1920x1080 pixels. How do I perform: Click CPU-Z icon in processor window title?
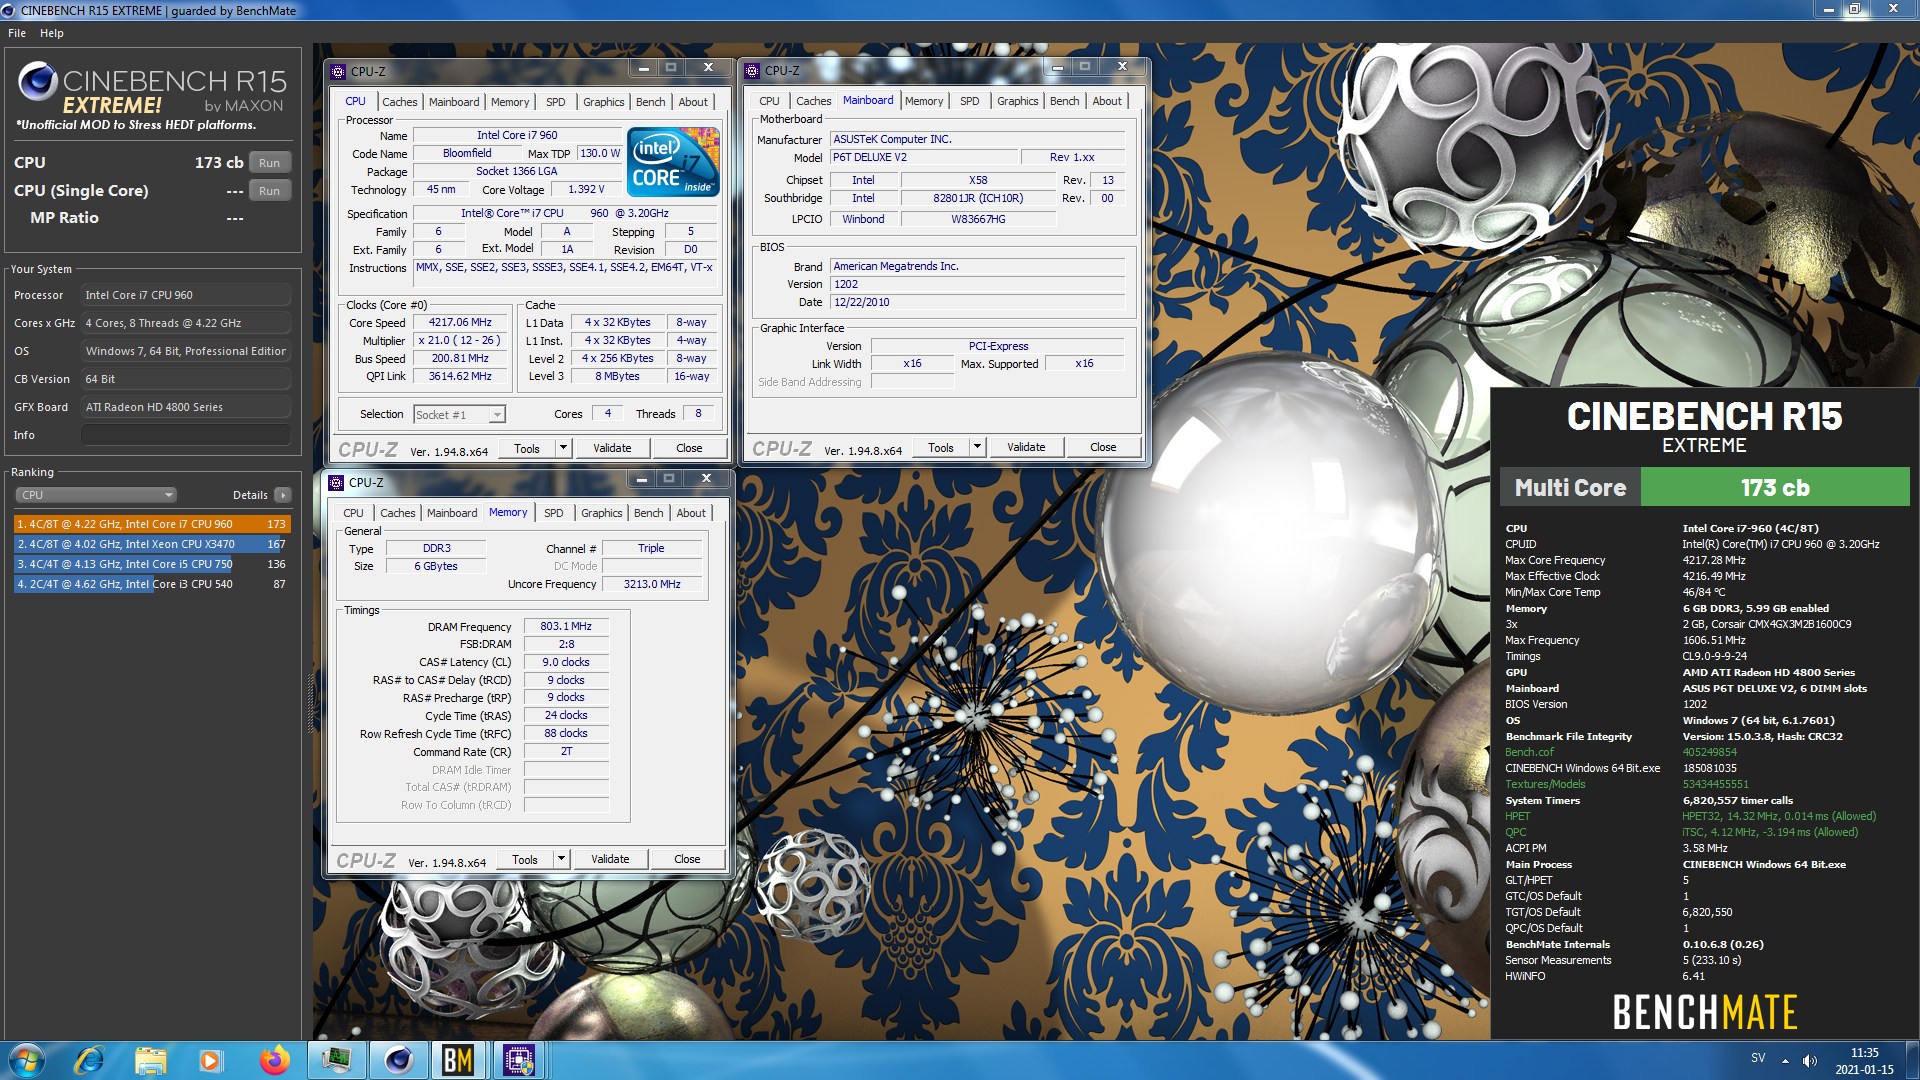pyautogui.click(x=338, y=71)
